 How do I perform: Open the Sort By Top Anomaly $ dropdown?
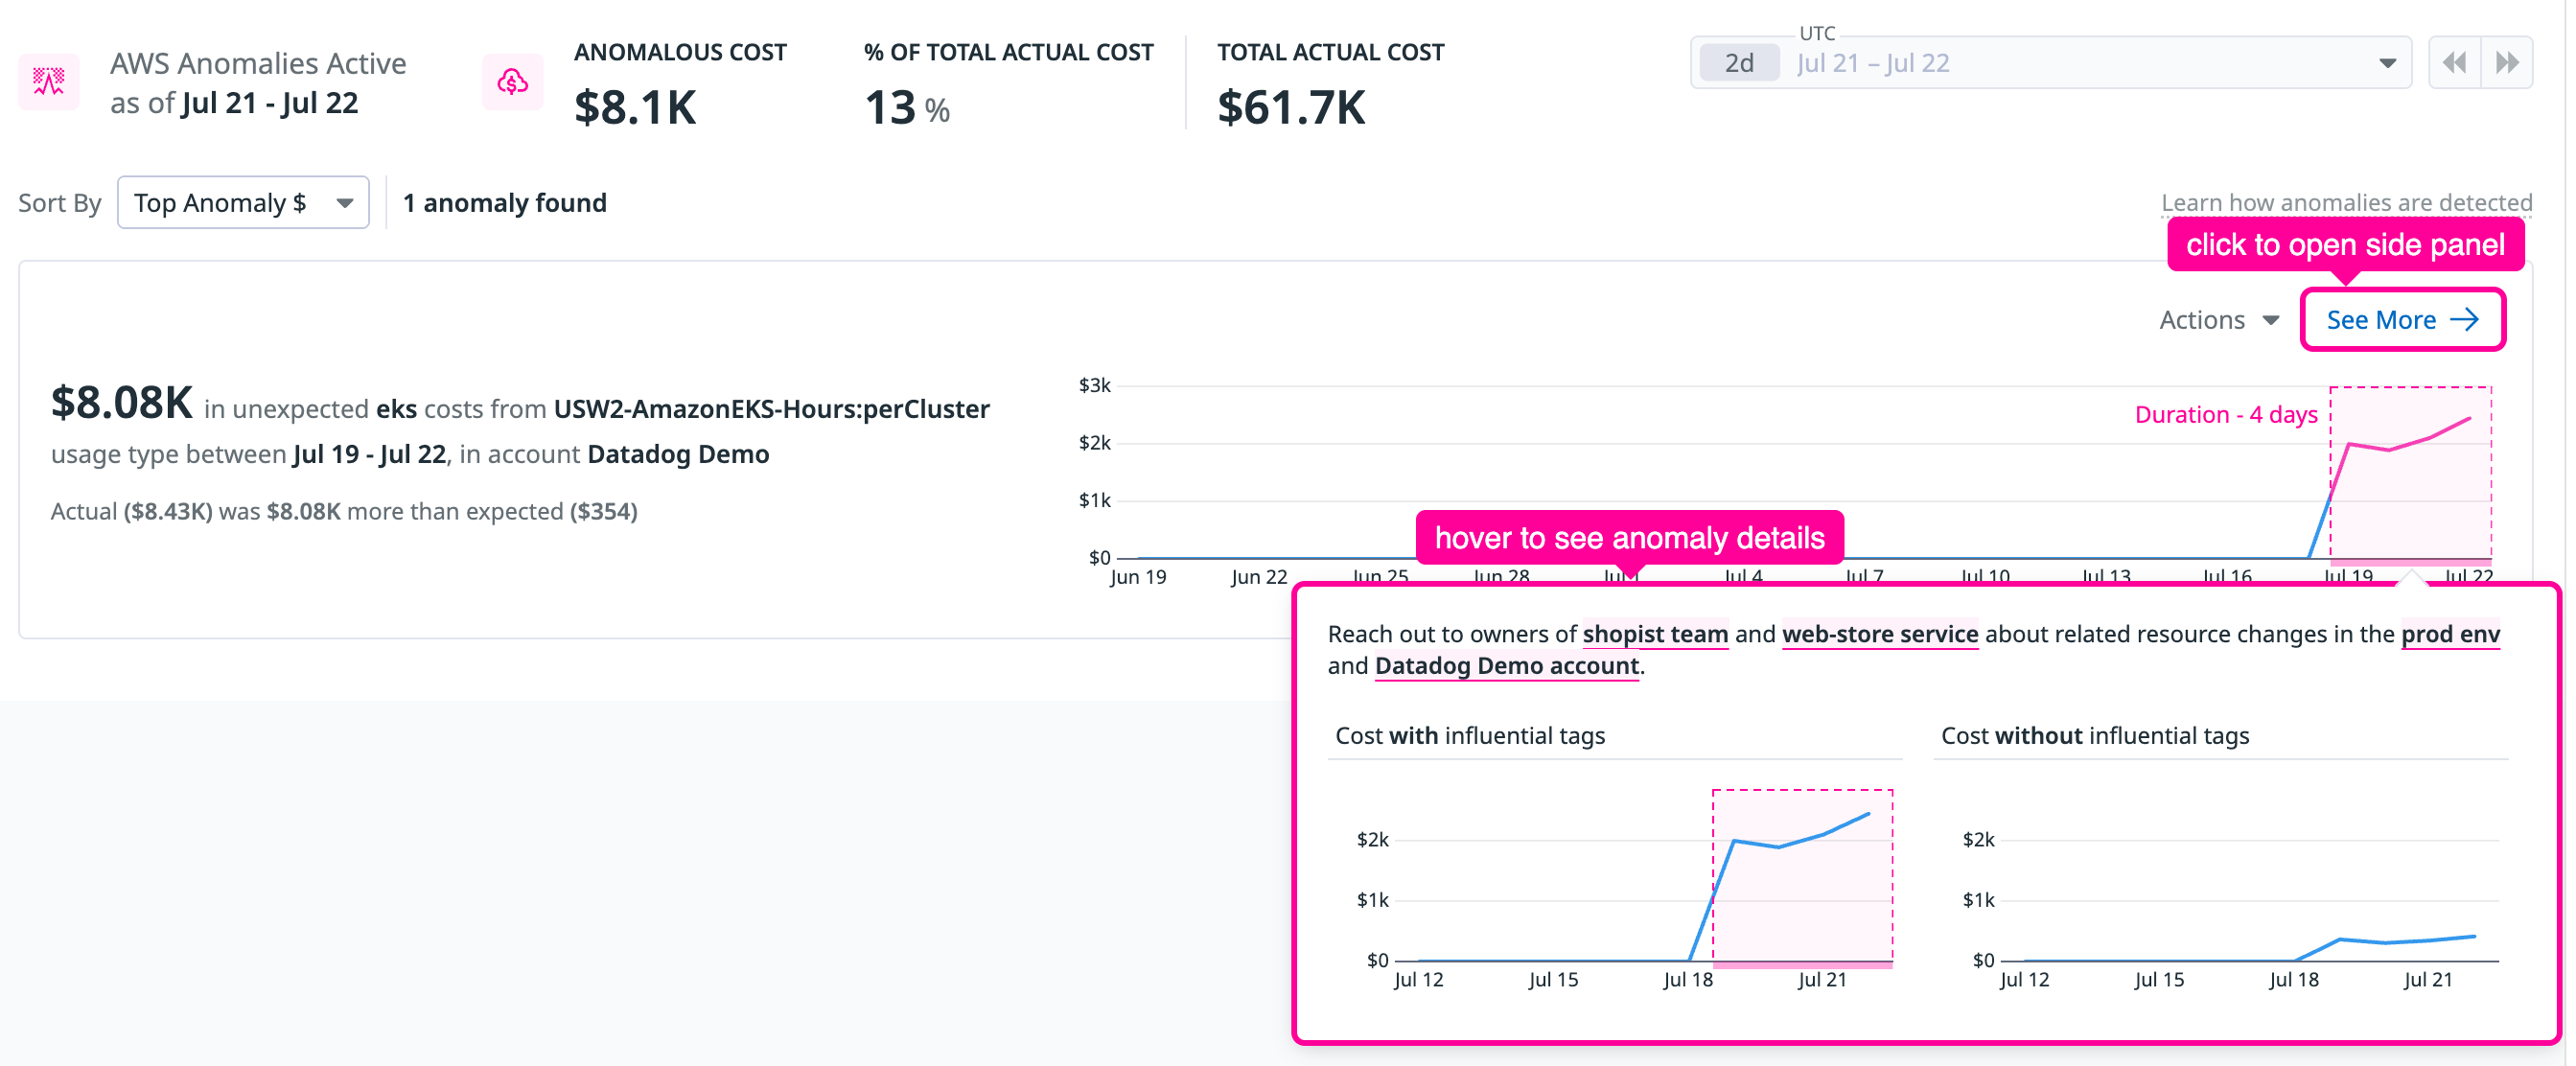[243, 203]
